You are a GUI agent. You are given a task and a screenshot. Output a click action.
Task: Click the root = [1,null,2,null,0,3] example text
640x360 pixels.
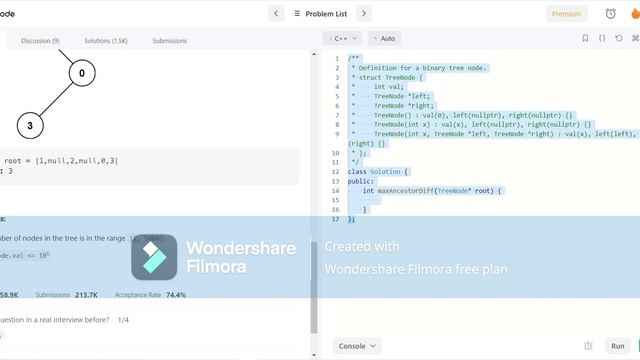tap(61, 161)
